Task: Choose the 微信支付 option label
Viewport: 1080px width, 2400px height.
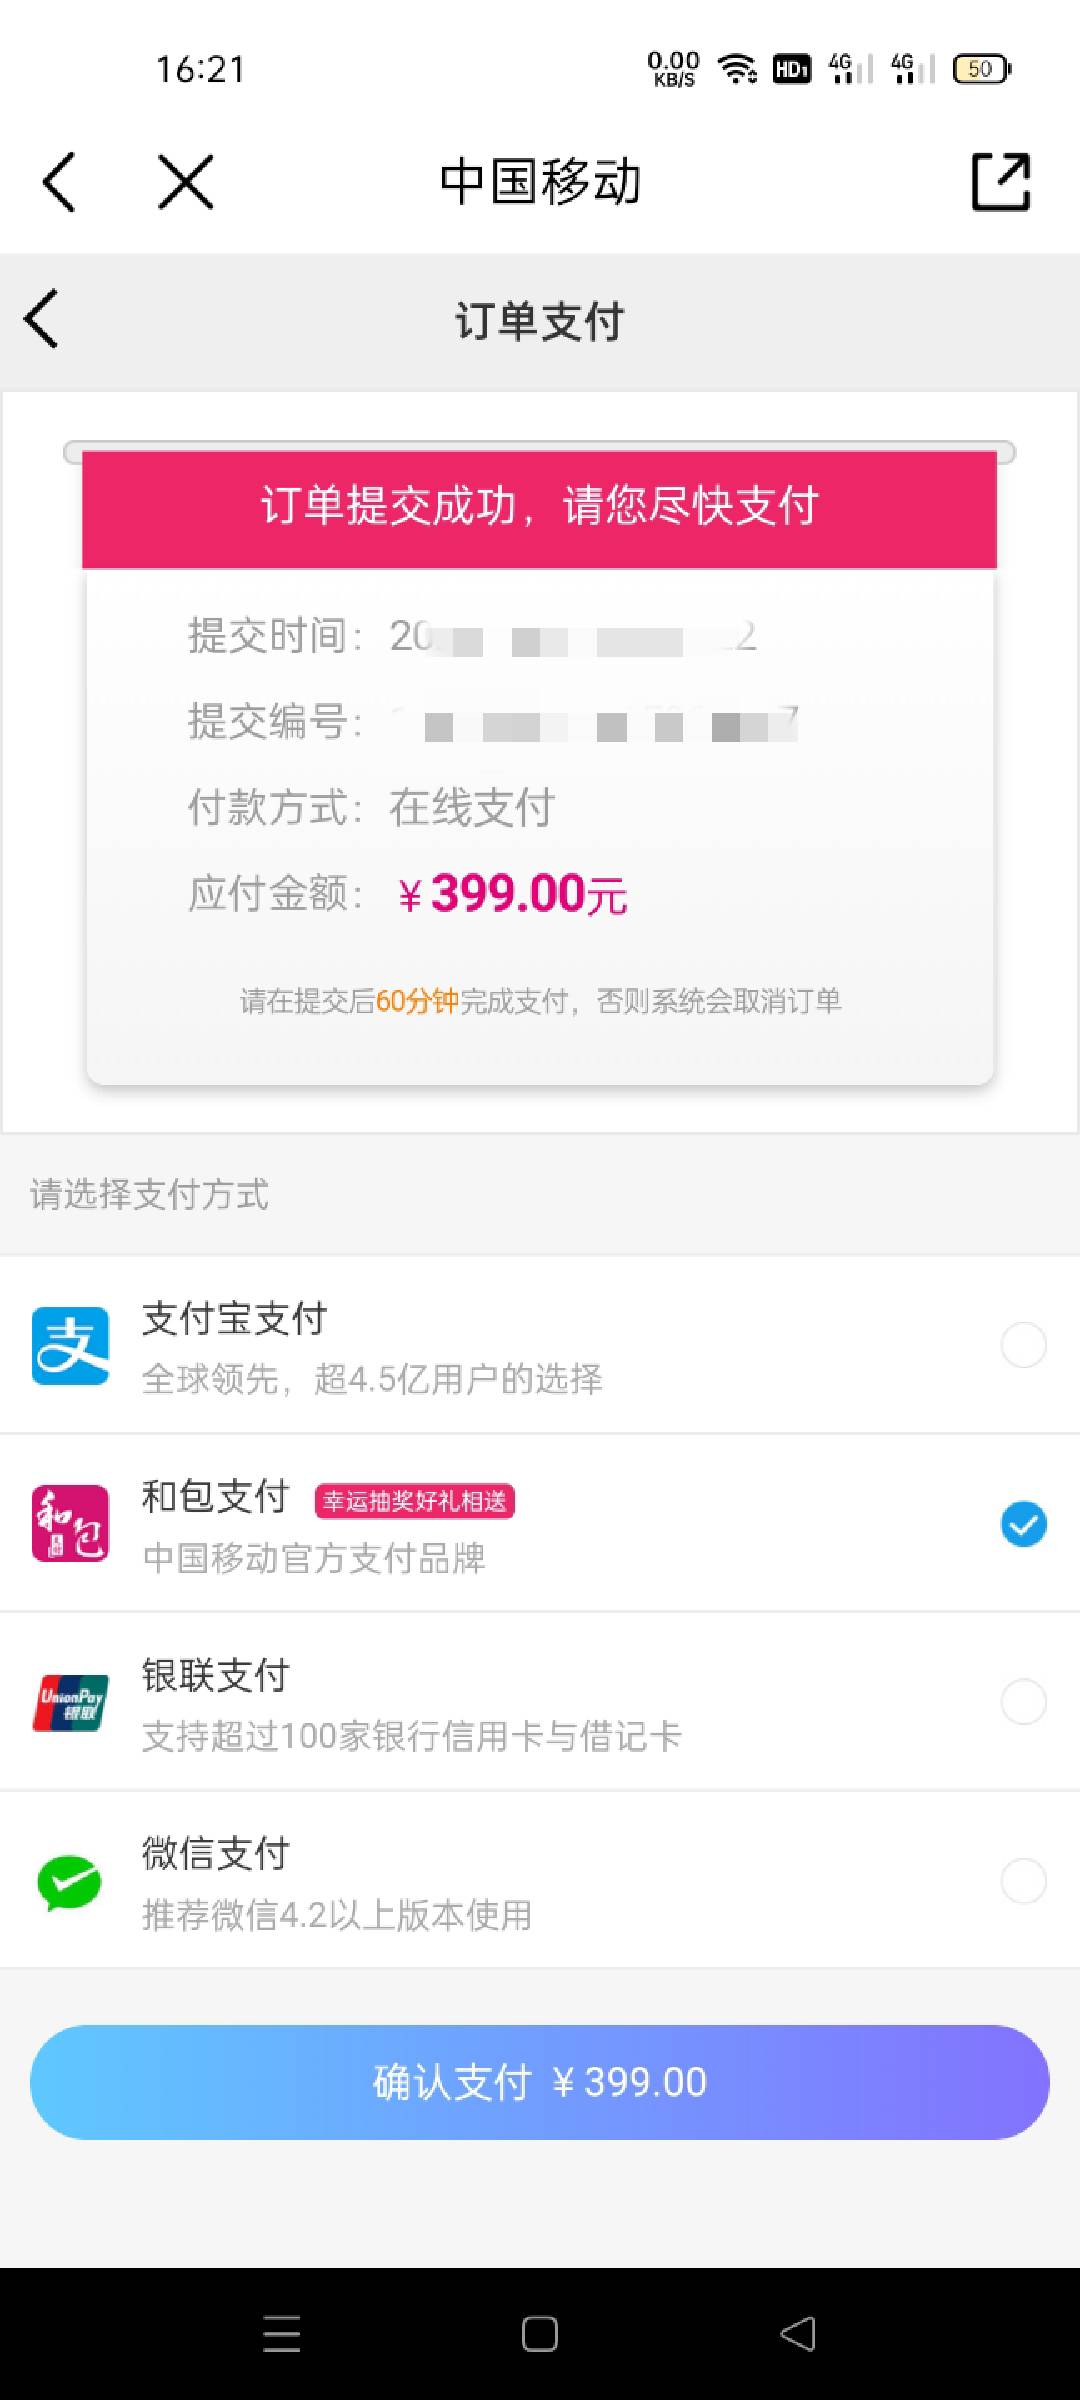Action: click(216, 1853)
